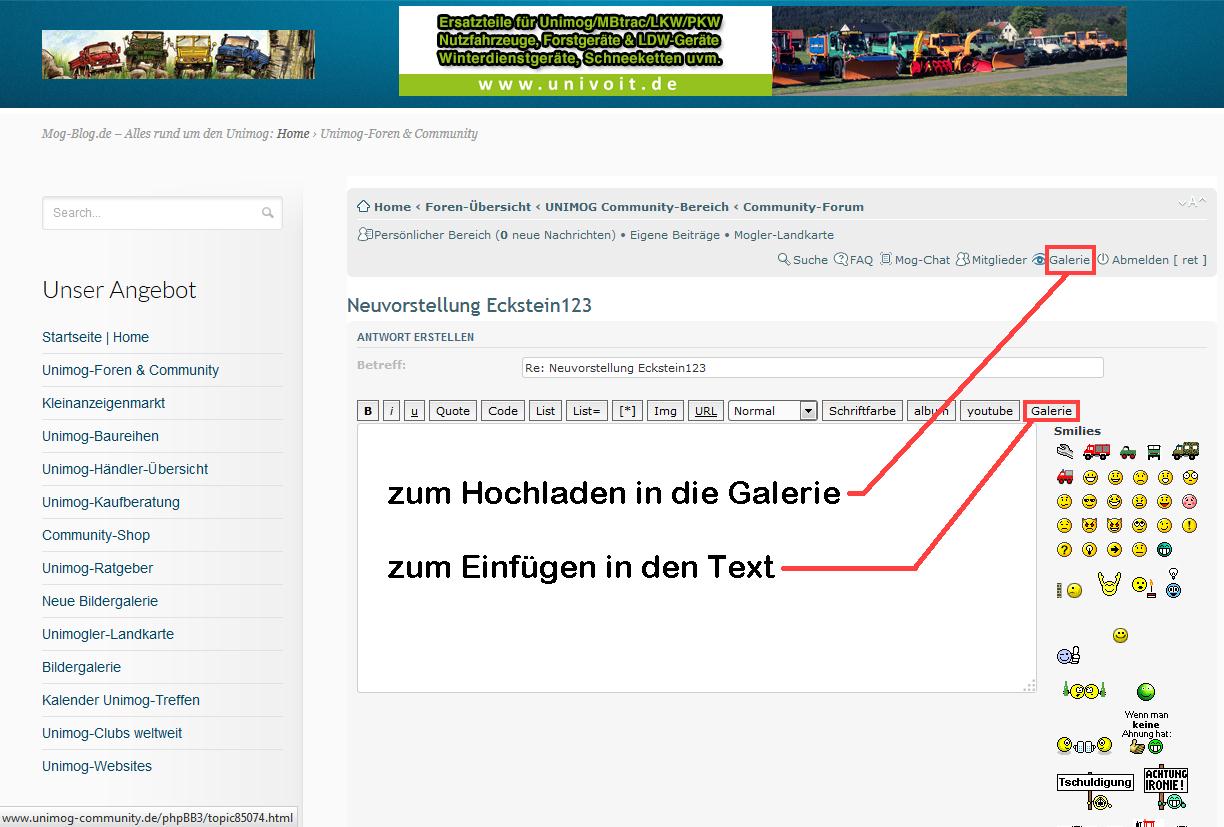Toggle italic text formatting button

tap(391, 411)
